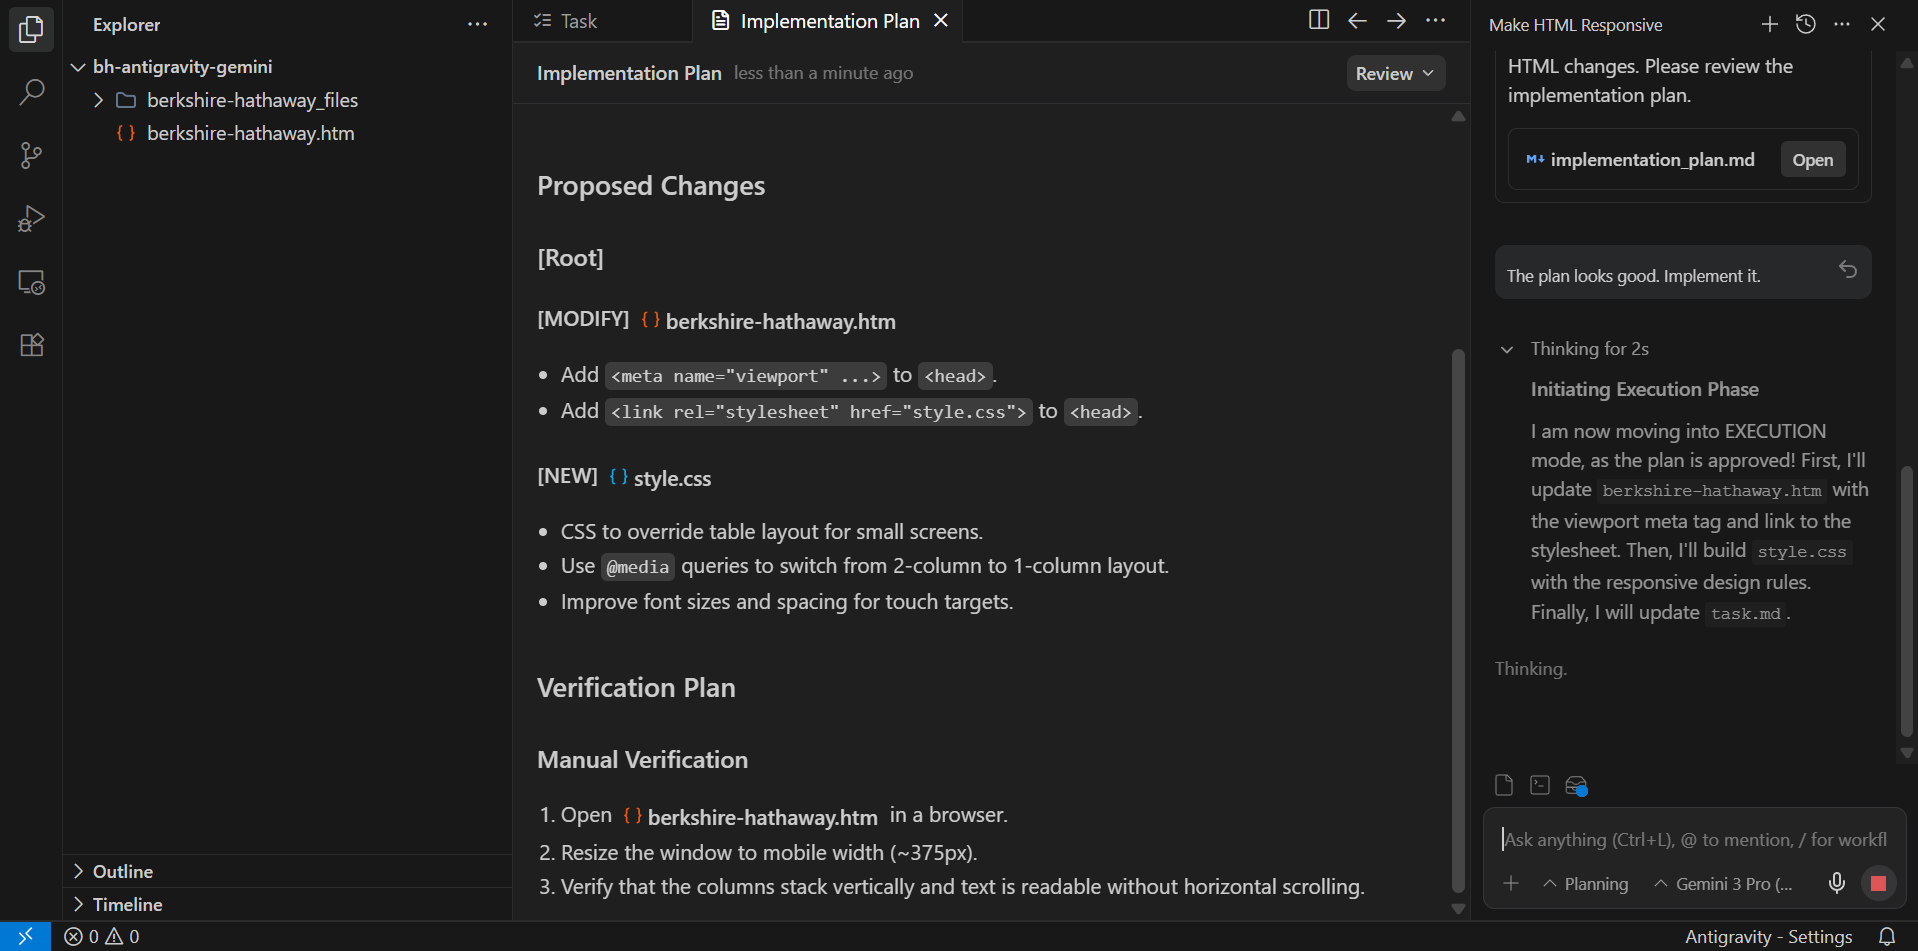This screenshot has height=951, width=1918.
Task: Open the chat history clock icon
Action: 1805,24
